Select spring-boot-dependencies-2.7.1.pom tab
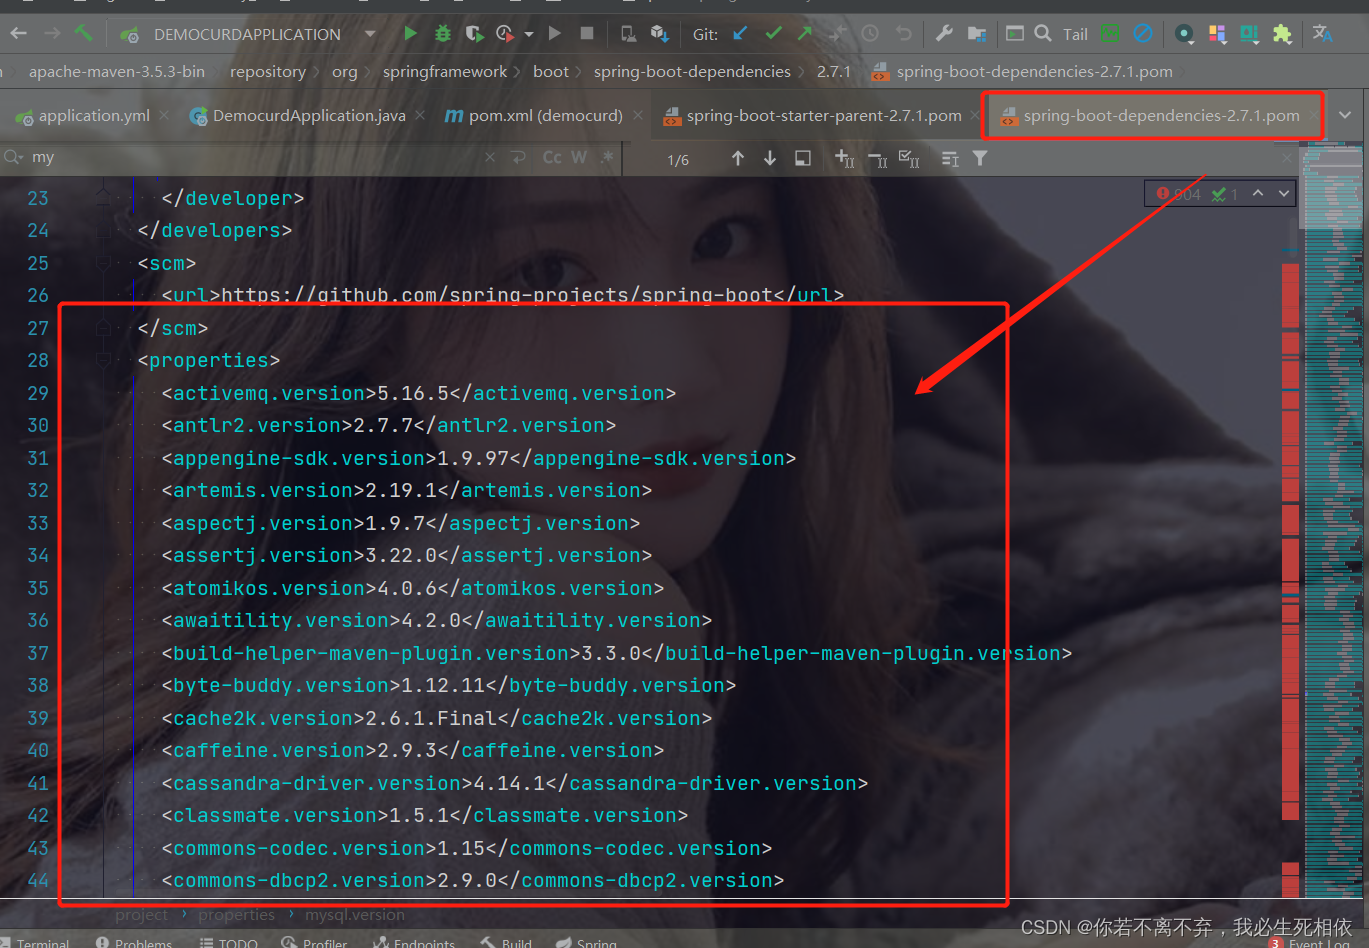Image resolution: width=1369 pixels, height=948 pixels. 1151,116
